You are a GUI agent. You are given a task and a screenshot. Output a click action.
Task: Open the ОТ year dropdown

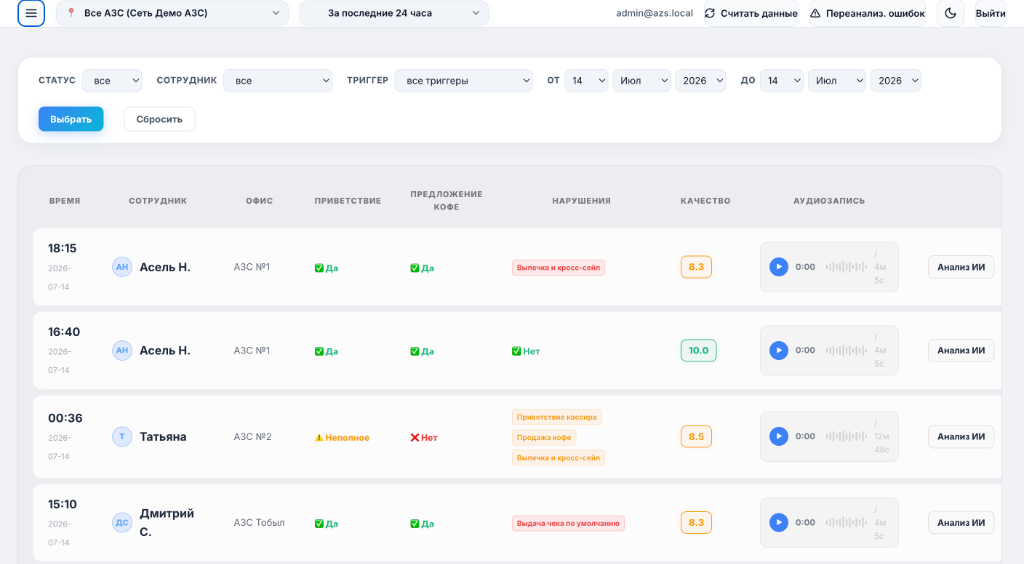tap(701, 80)
